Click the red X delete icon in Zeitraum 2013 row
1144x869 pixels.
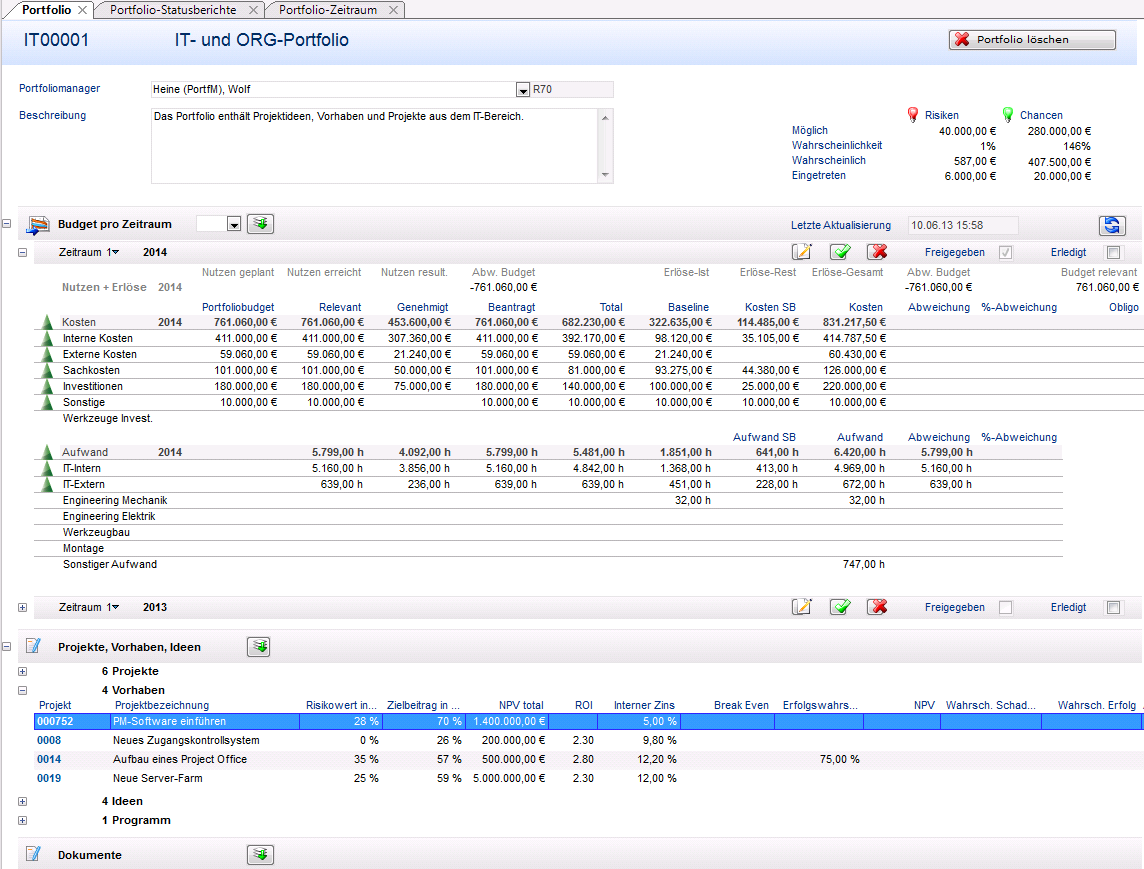[x=877, y=607]
